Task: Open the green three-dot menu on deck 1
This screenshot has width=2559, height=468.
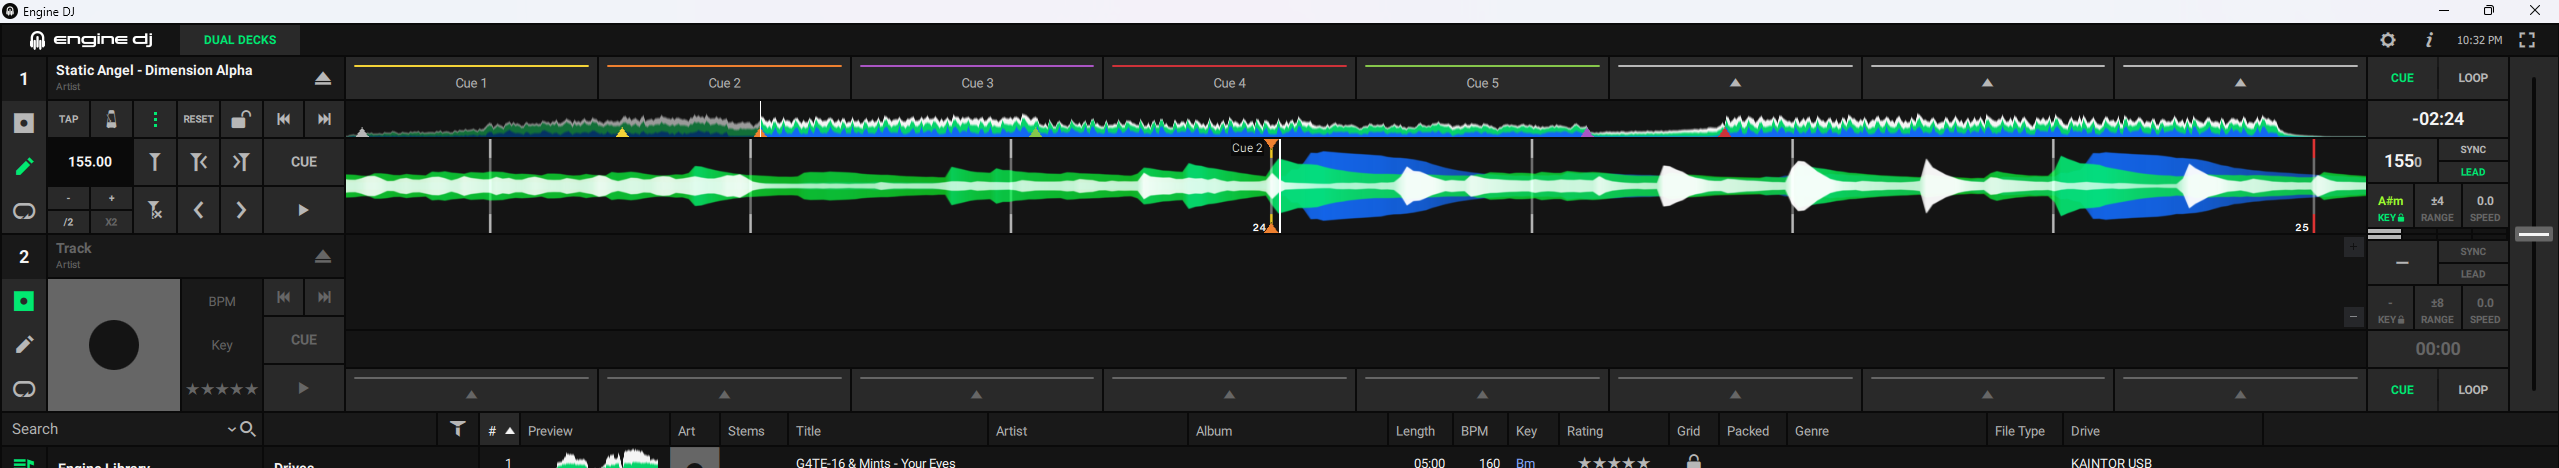Action: (x=155, y=120)
